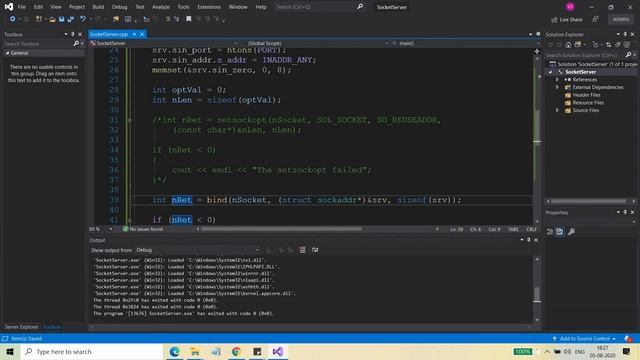Click the Collapse All icon in Solution Explorer
Screen dimensions: 640x360
(x=618, y=44)
